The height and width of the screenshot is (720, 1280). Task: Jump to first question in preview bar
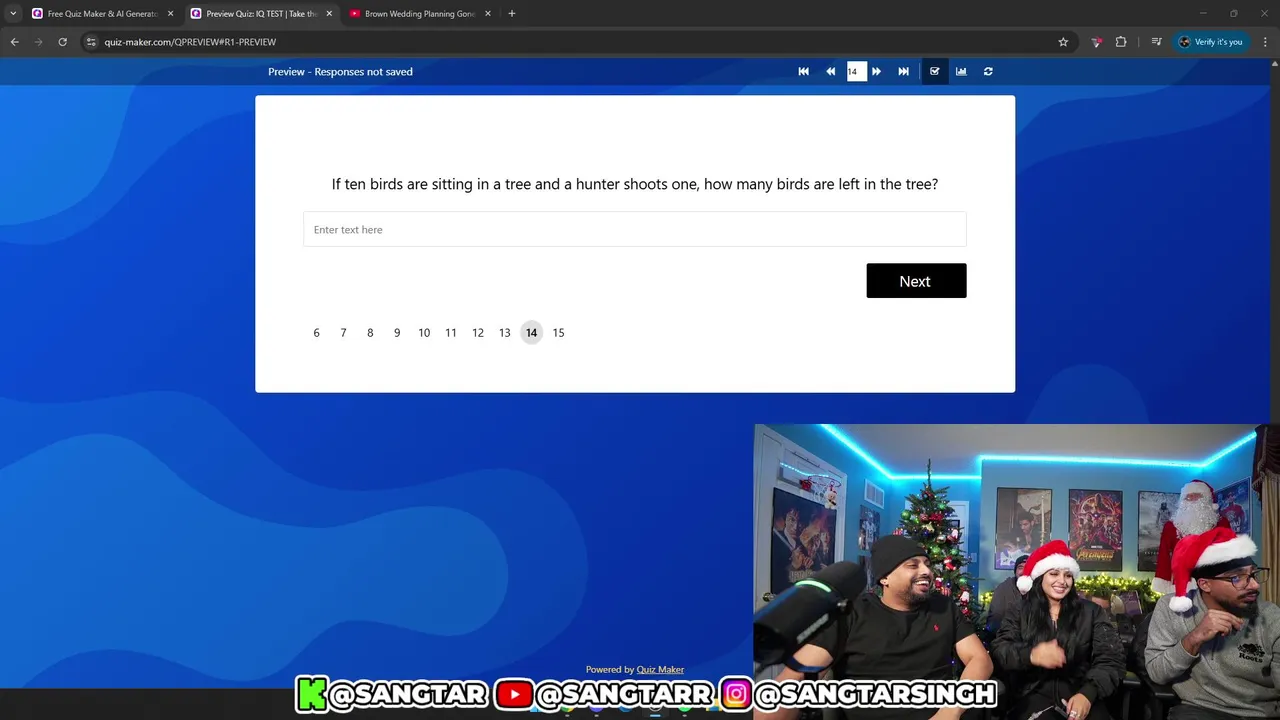pos(803,71)
